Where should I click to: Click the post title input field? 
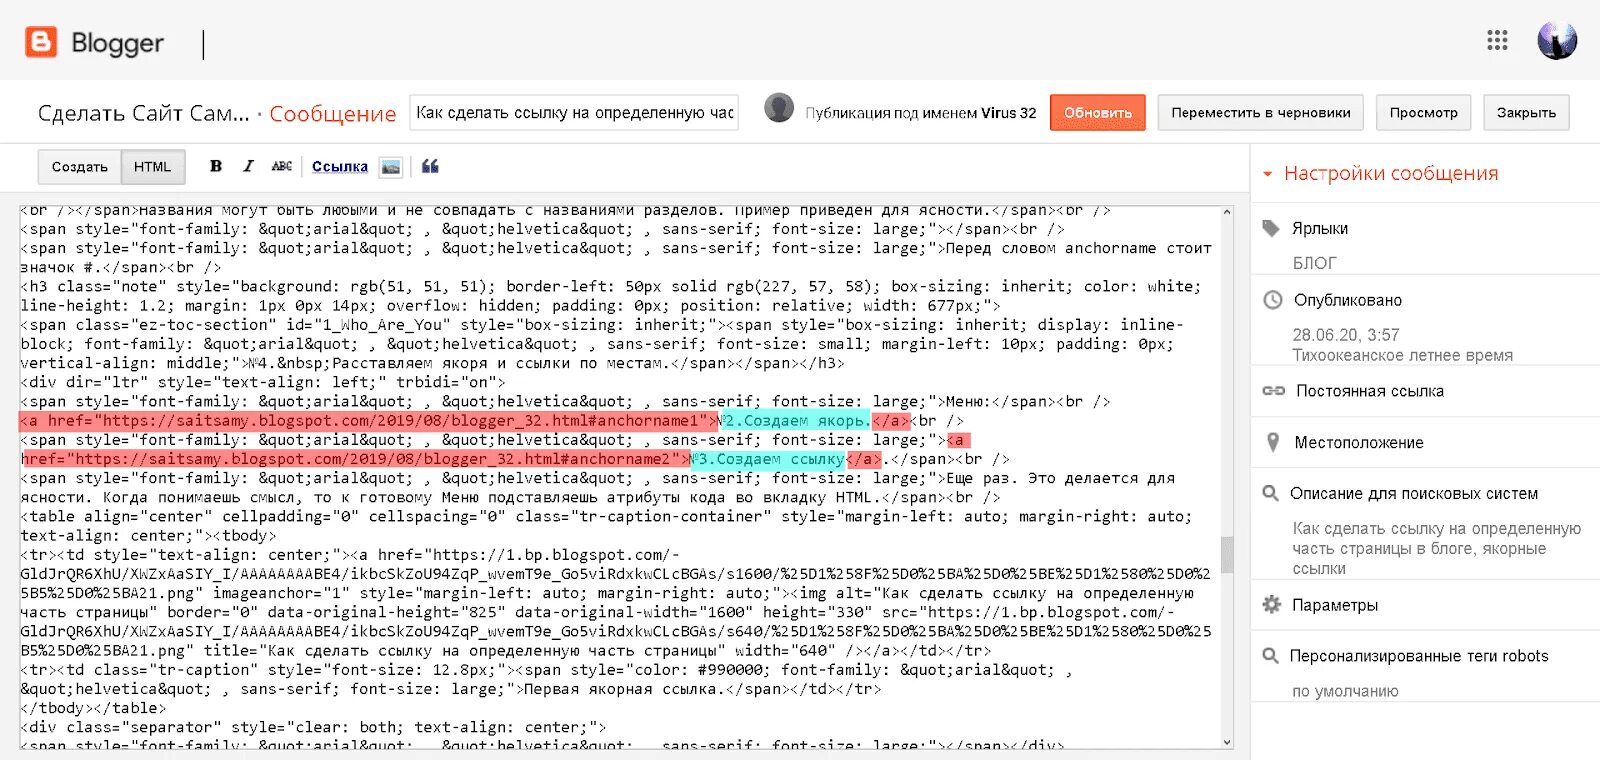pyautogui.click(x=574, y=113)
